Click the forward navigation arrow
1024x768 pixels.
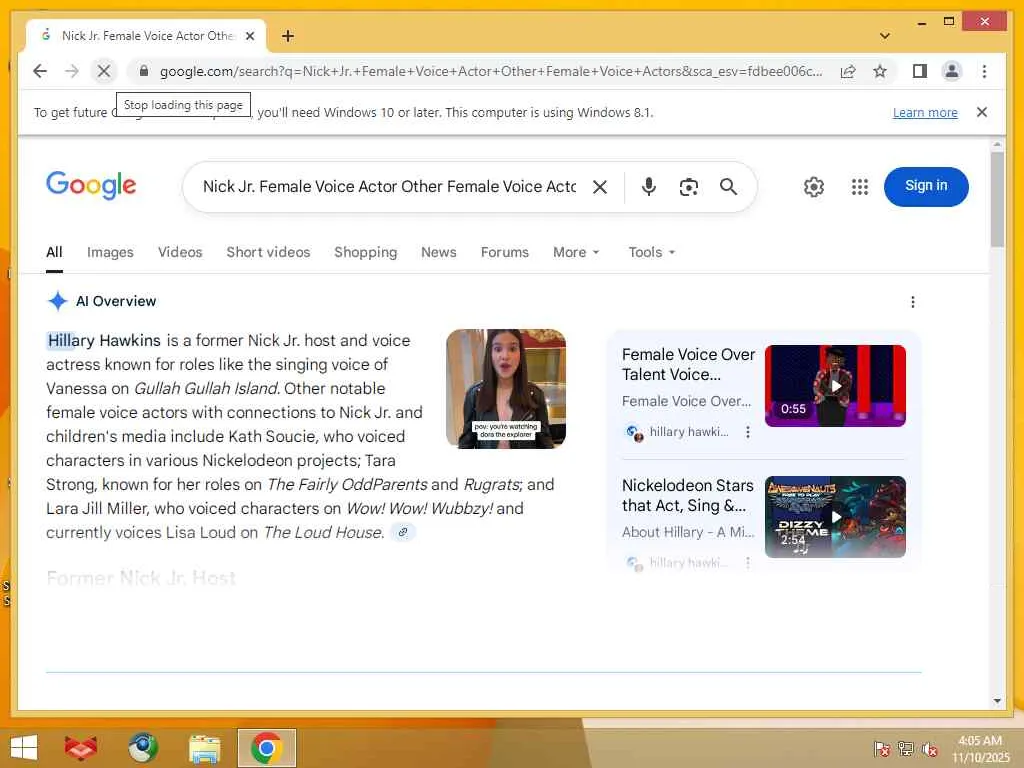tap(72, 71)
